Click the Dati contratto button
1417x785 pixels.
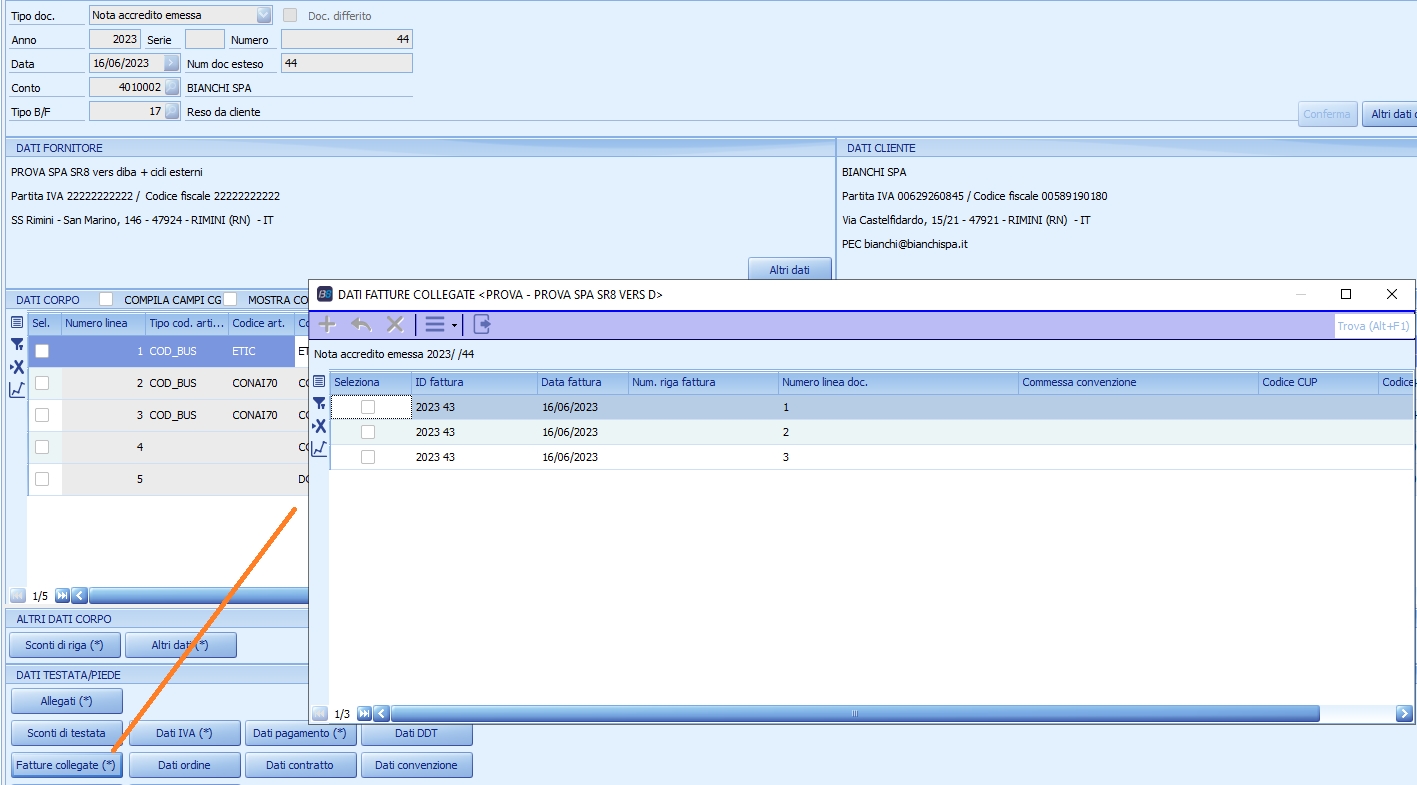point(300,765)
